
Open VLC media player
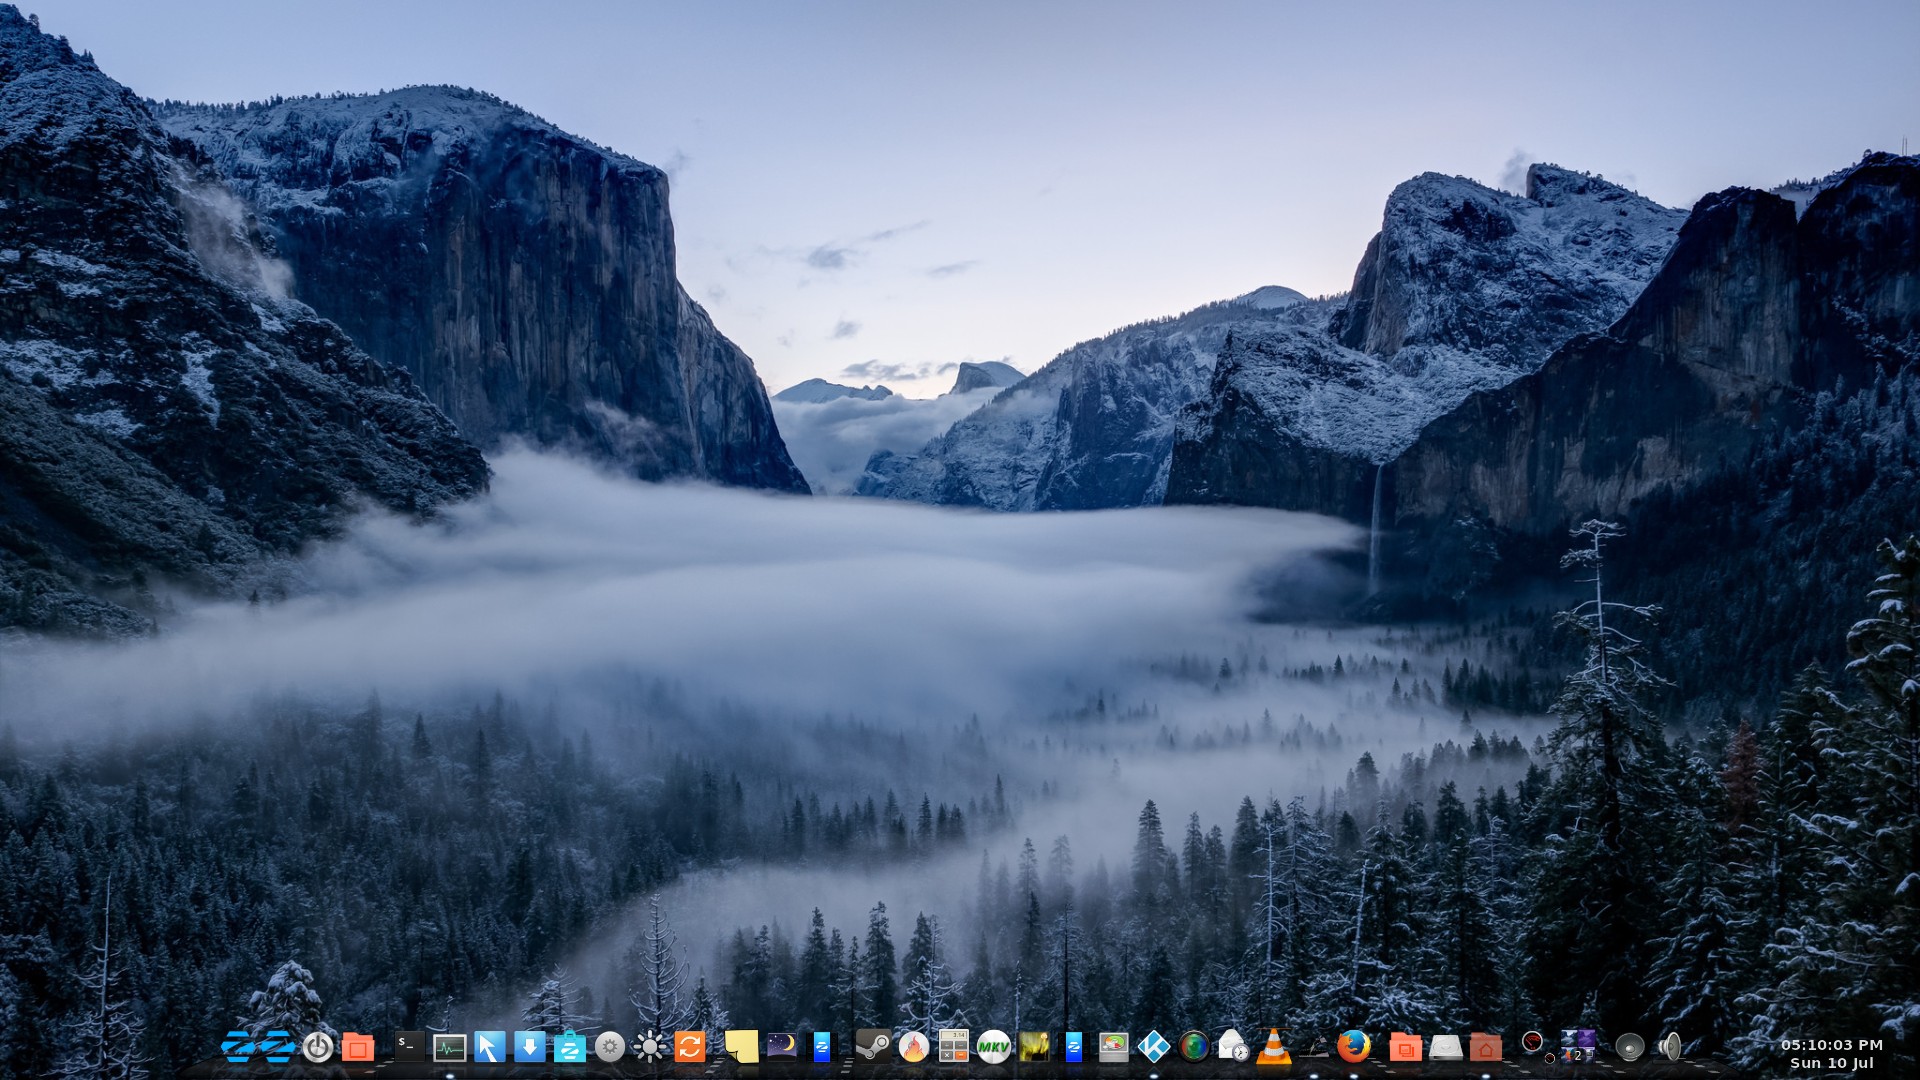(1273, 1047)
